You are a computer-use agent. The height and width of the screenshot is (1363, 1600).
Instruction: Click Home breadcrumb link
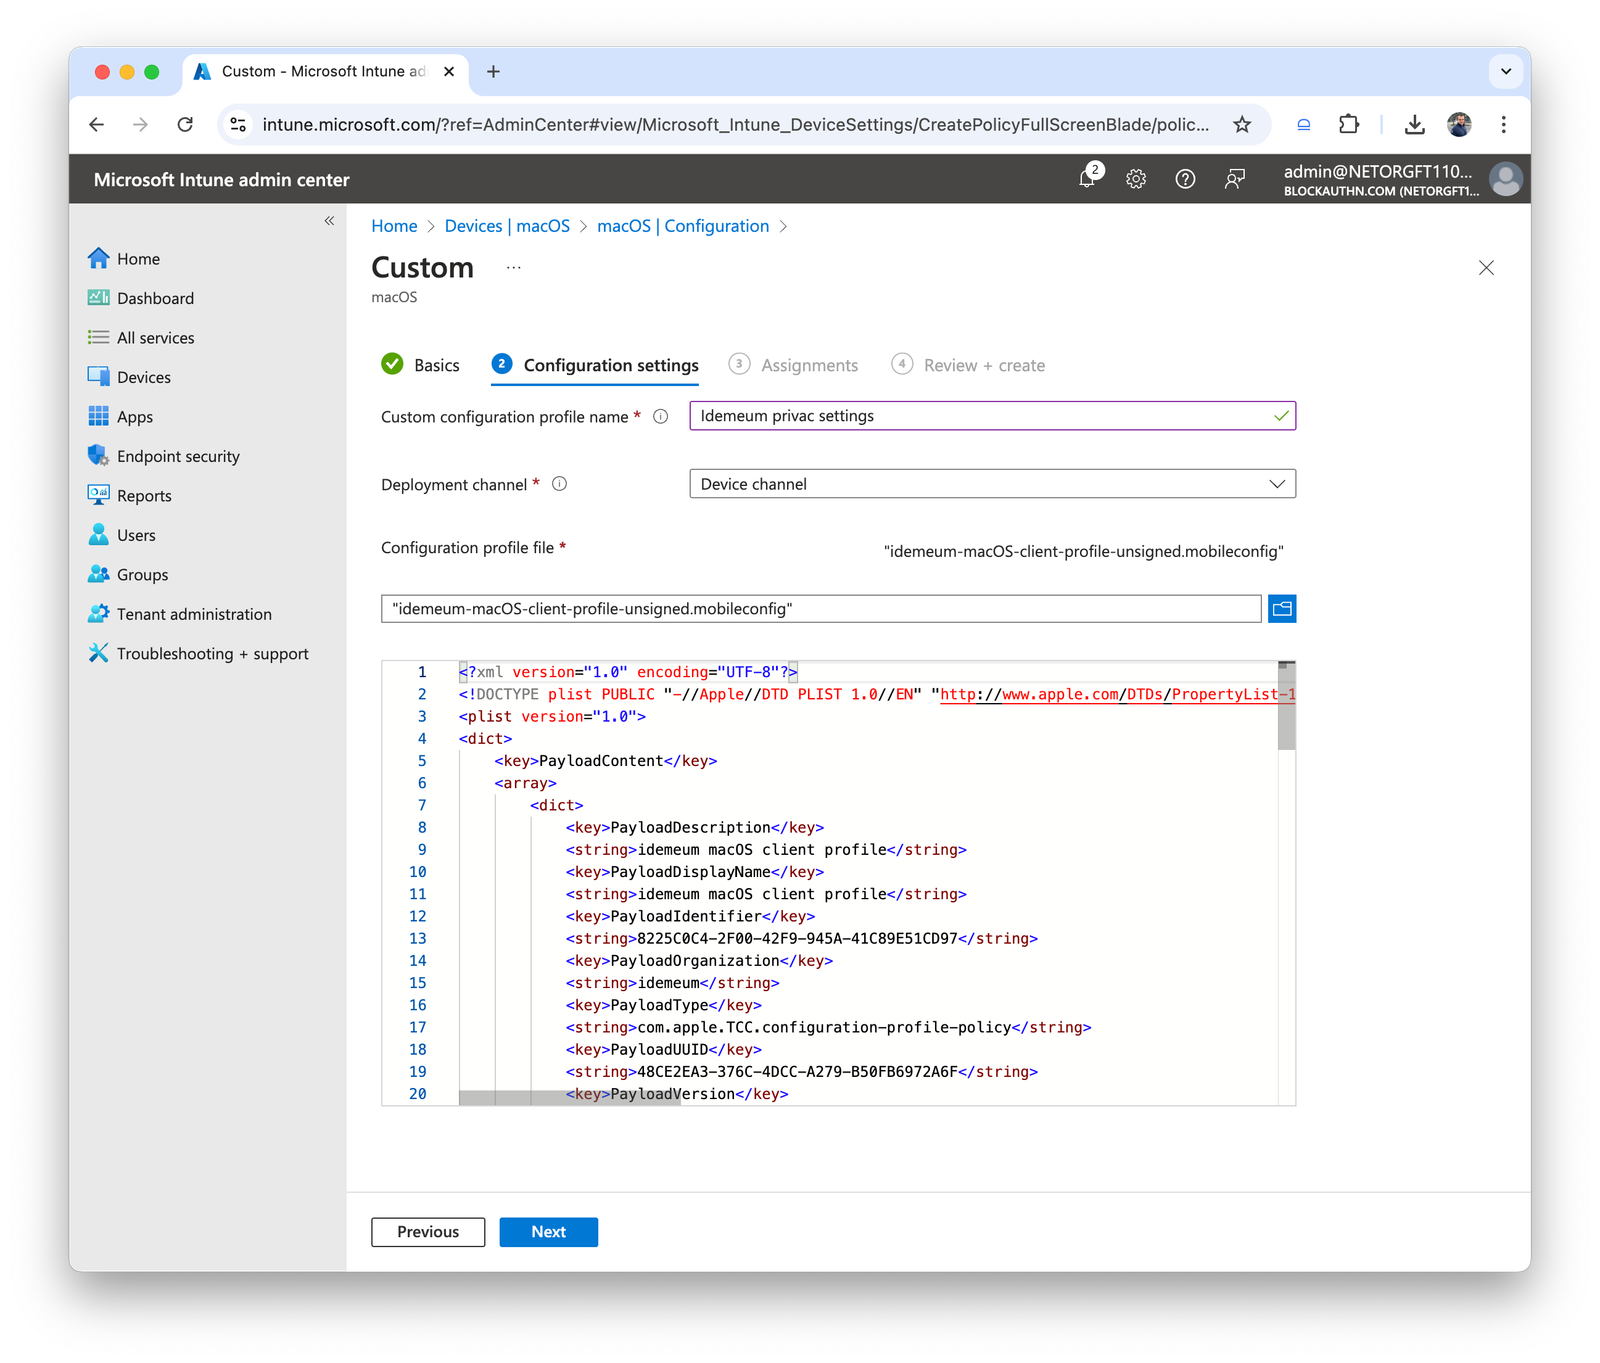pyautogui.click(x=394, y=226)
